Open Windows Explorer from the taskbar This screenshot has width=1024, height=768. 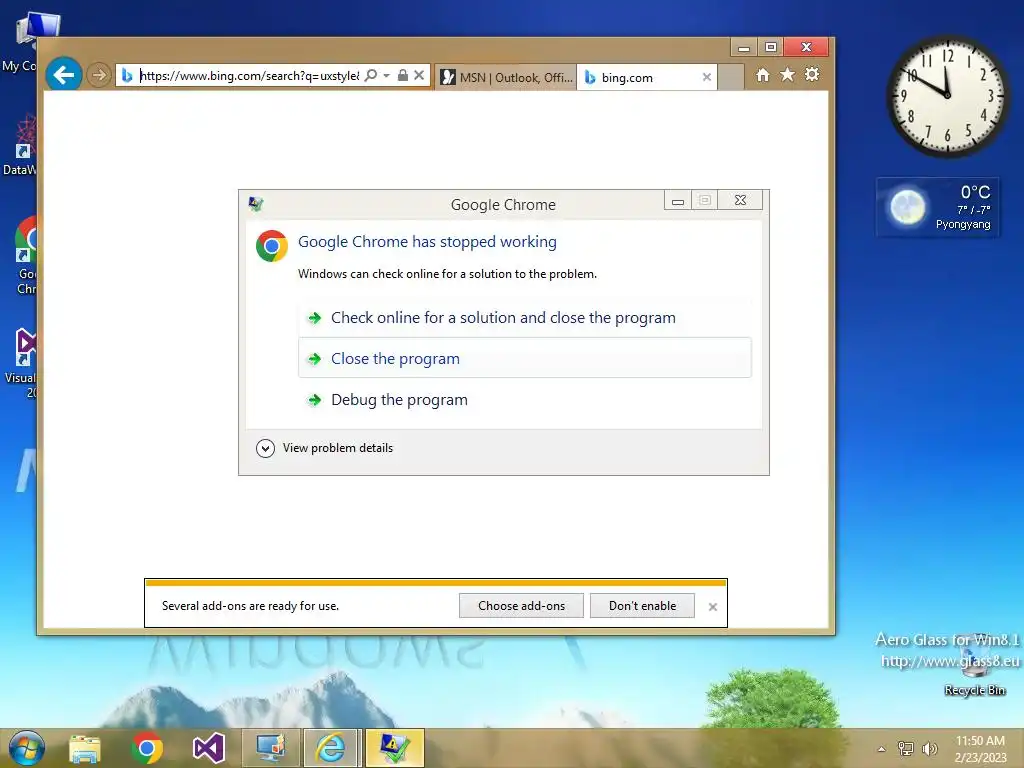[85, 748]
